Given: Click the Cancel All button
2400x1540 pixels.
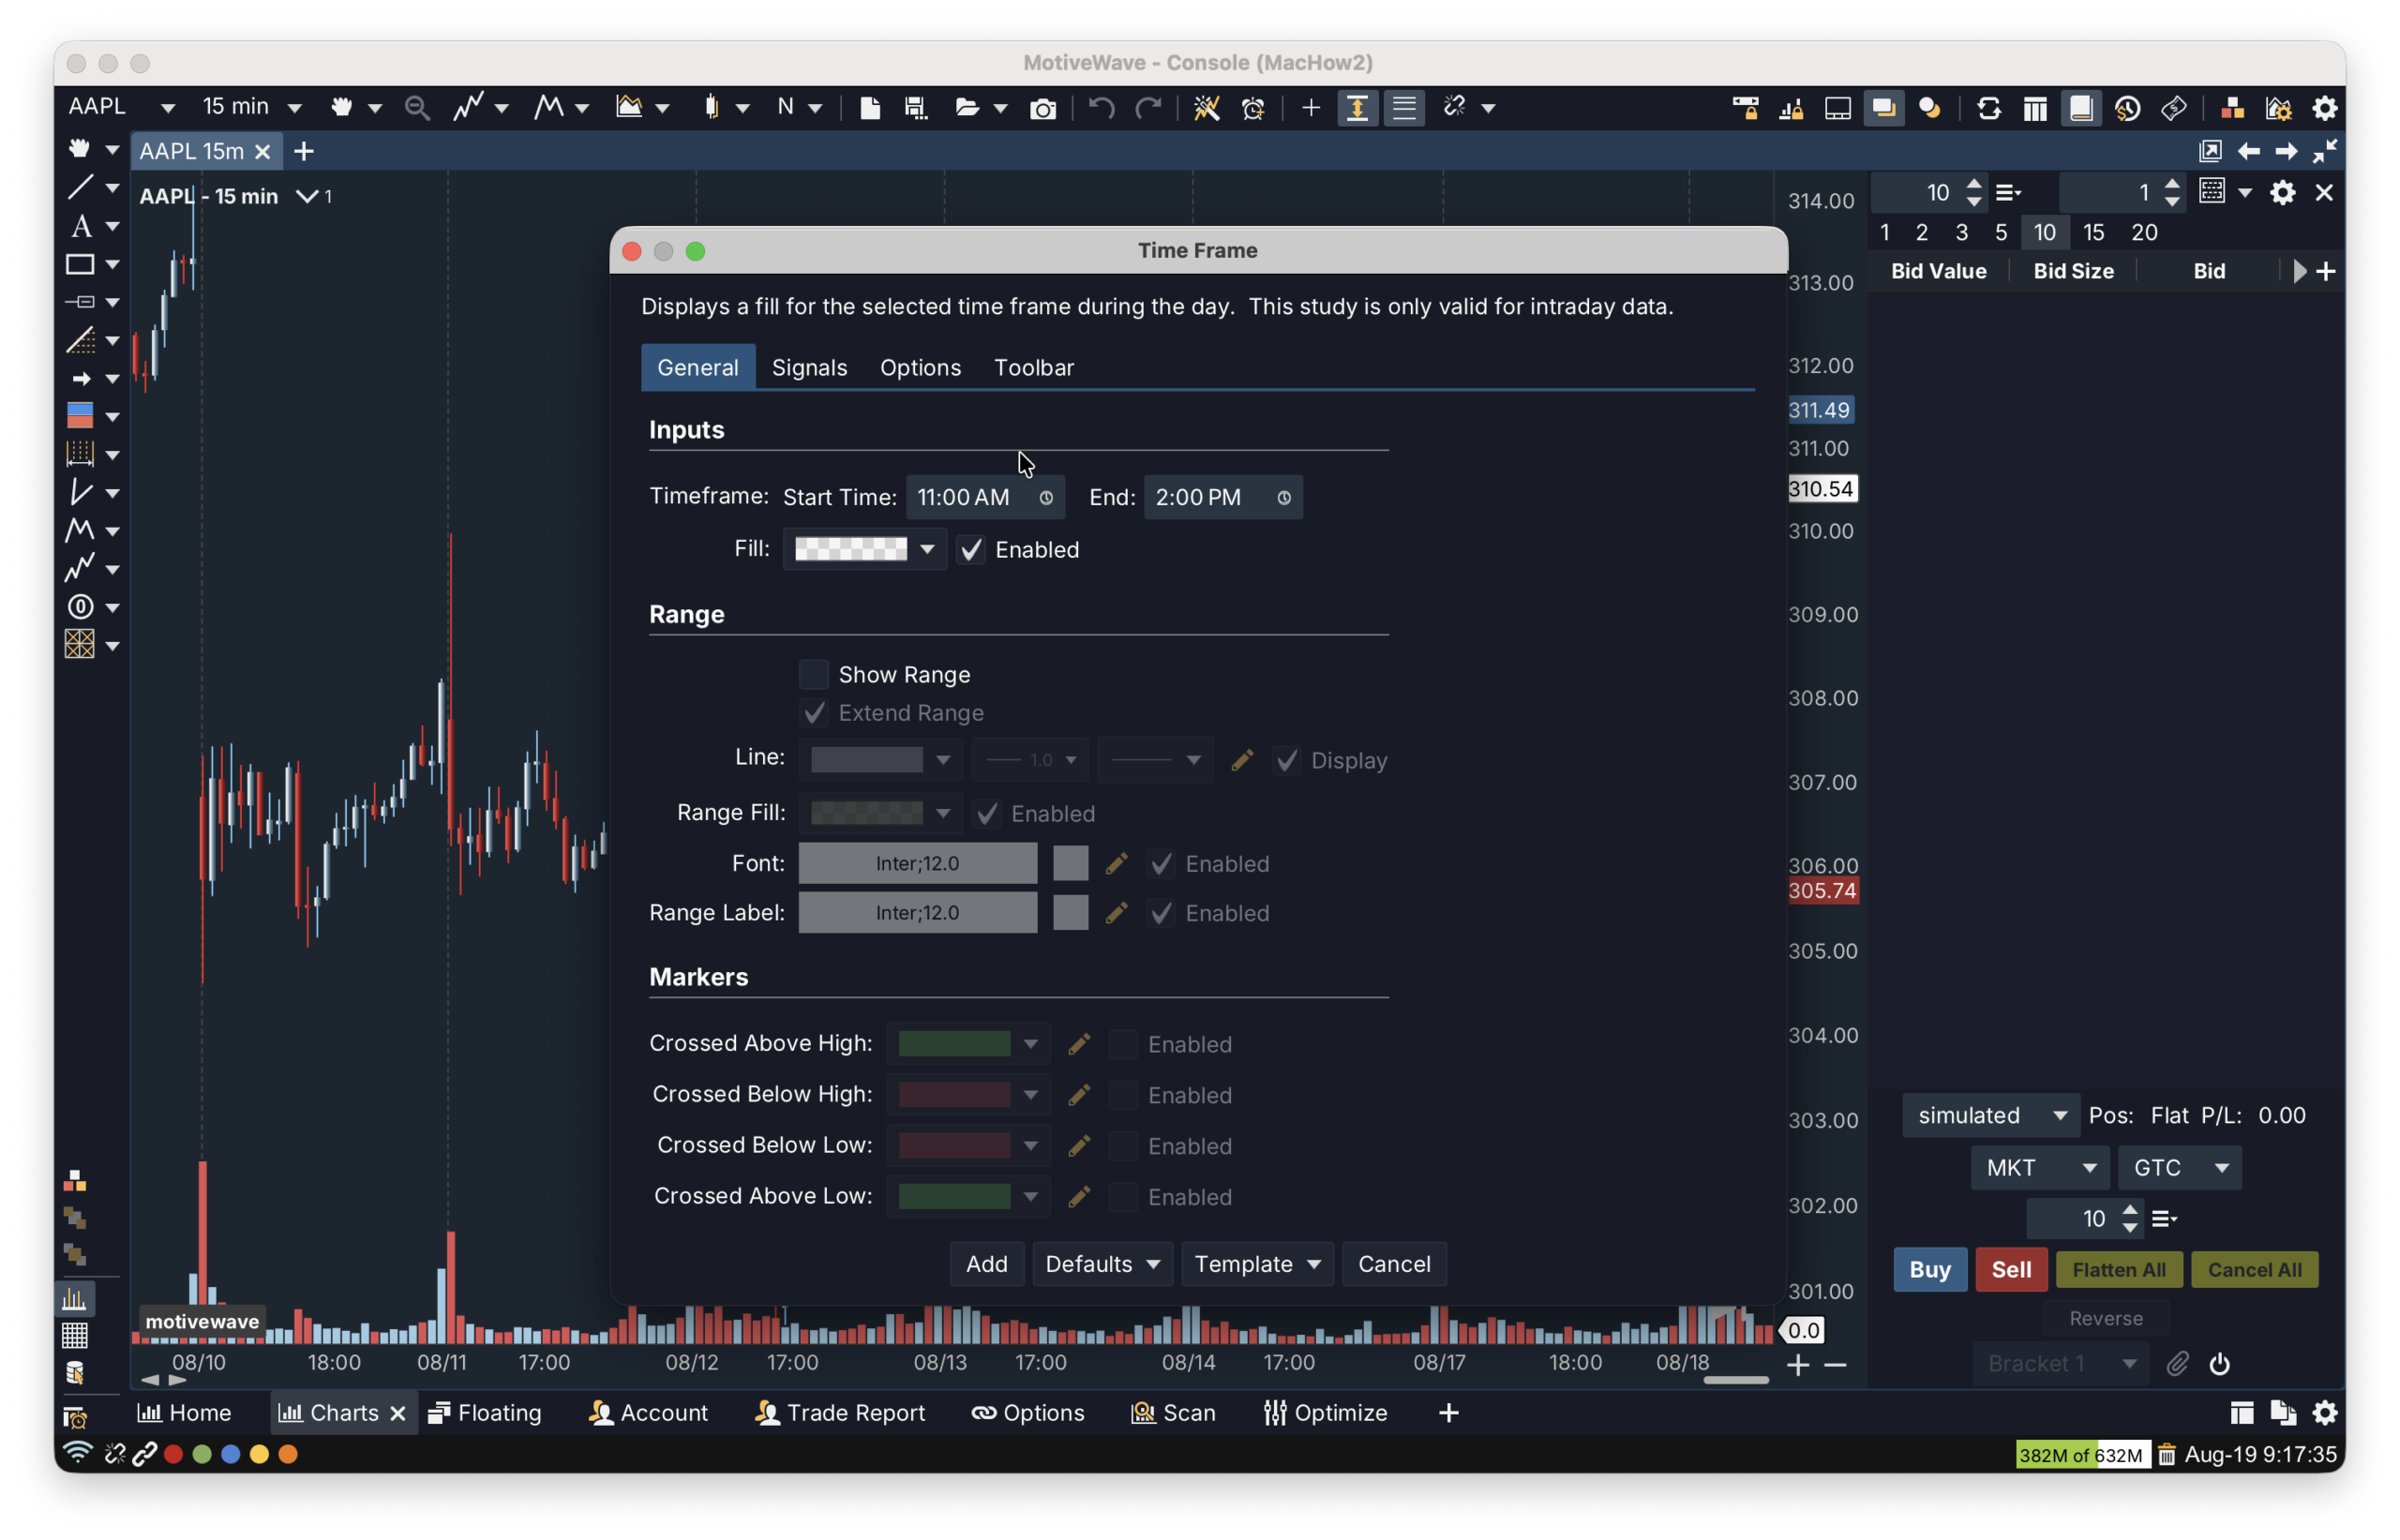Looking at the screenshot, I should (2254, 1270).
